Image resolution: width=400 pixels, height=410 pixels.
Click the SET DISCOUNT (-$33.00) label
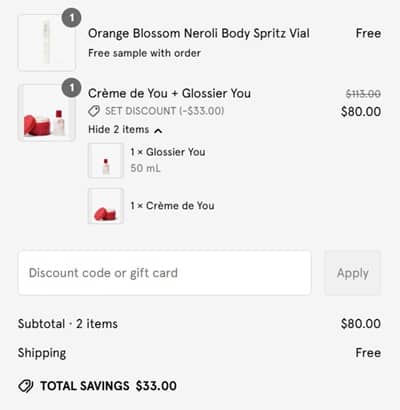(x=165, y=111)
